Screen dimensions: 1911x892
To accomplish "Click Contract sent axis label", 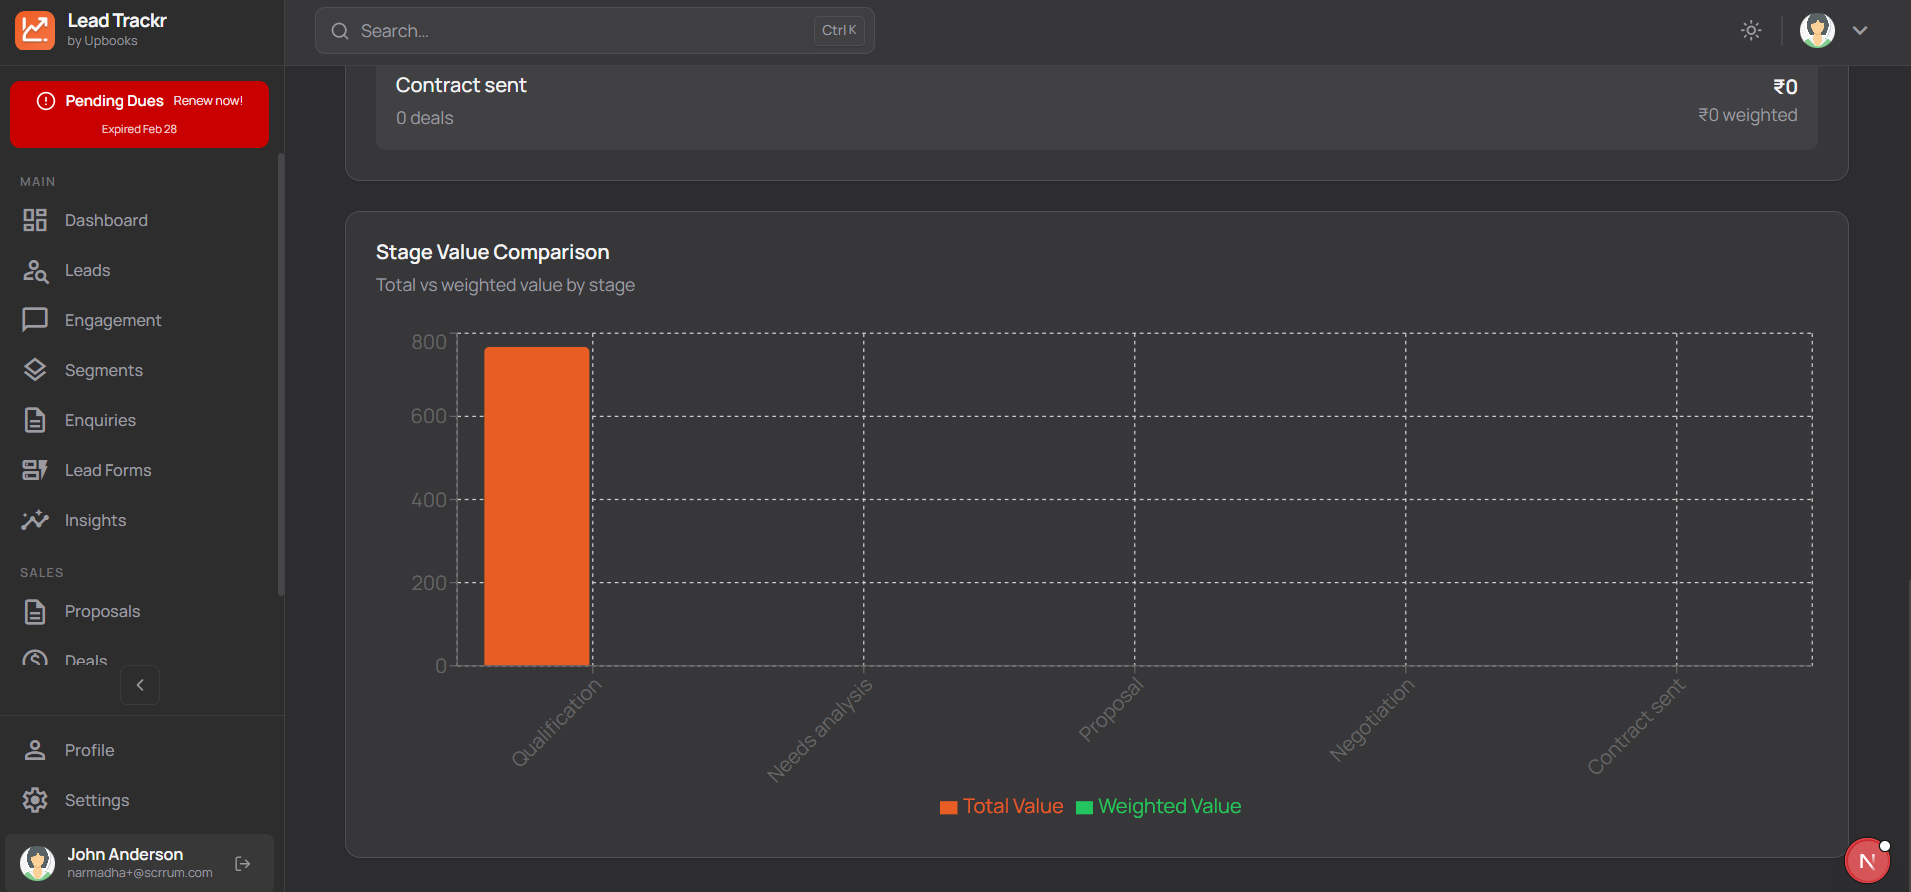I will (x=1636, y=726).
